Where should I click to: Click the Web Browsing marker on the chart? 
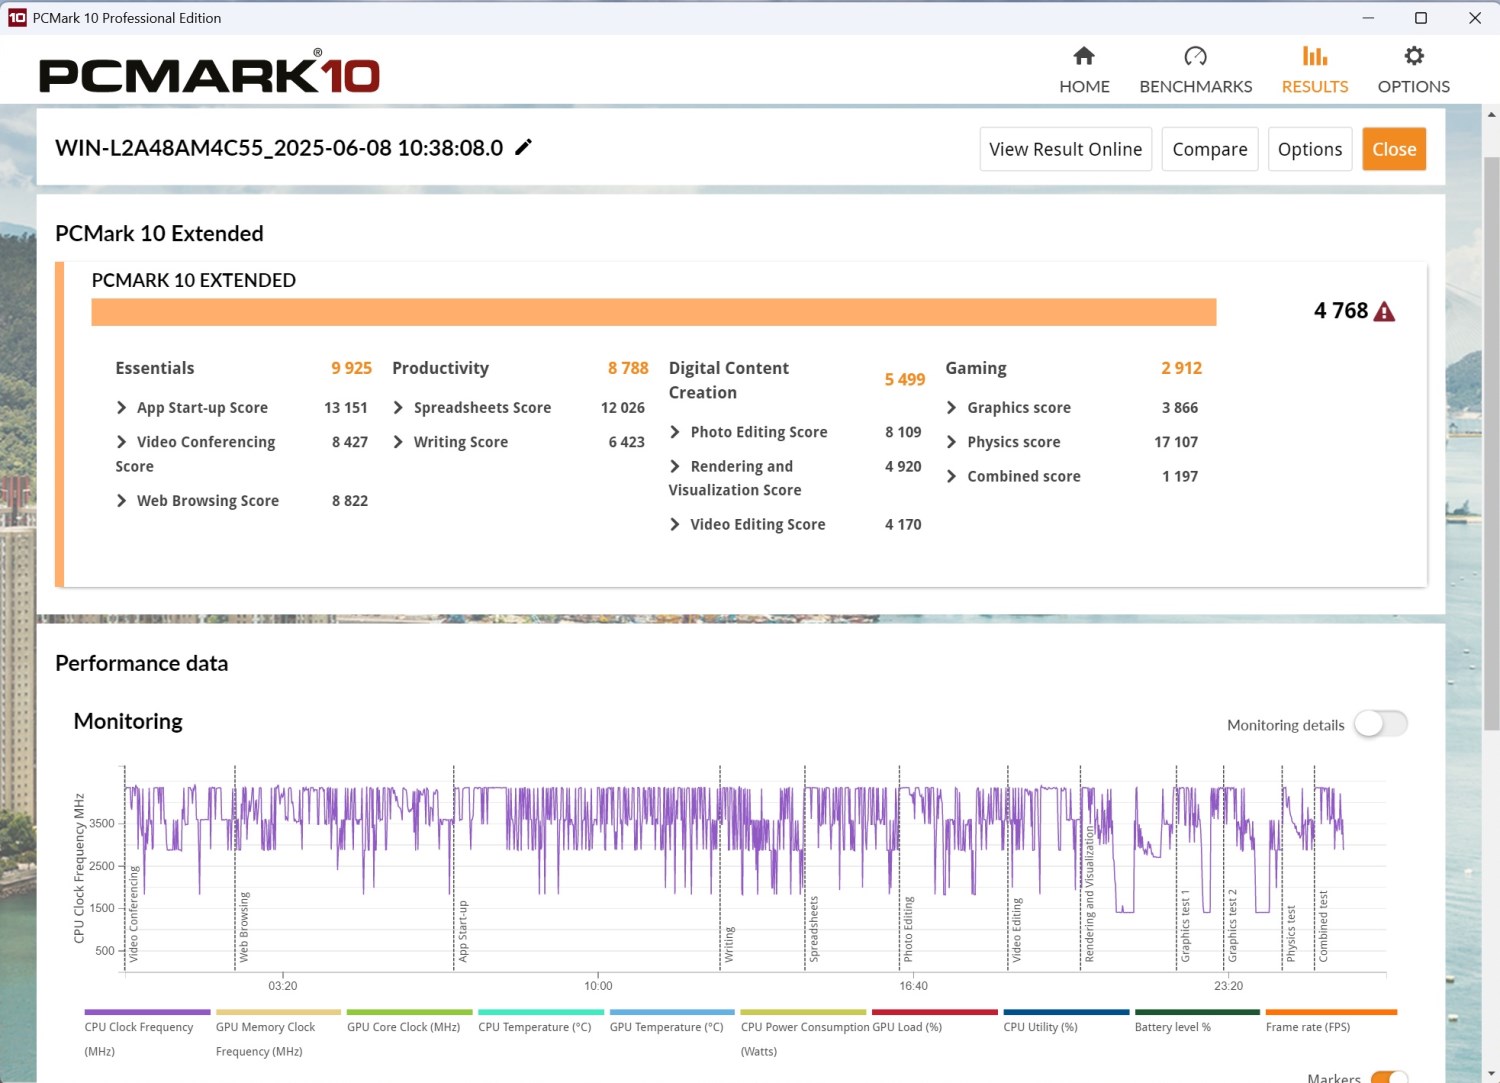244,927
